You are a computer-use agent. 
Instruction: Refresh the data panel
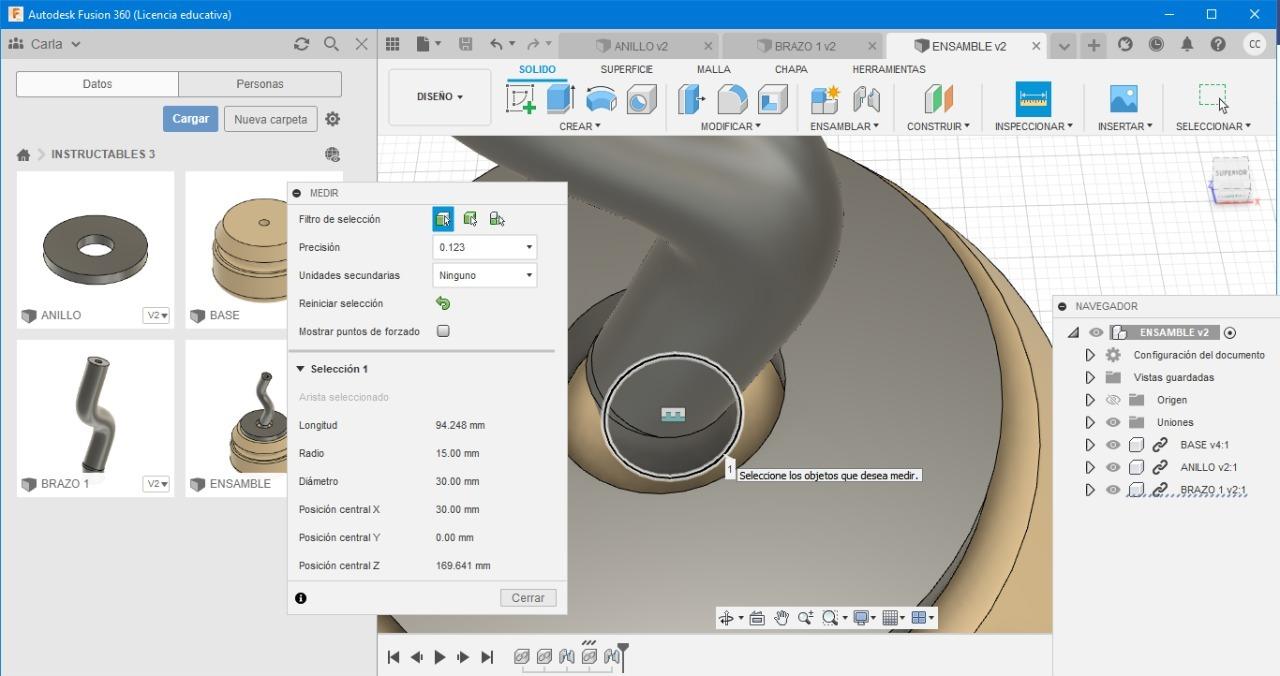click(301, 44)
